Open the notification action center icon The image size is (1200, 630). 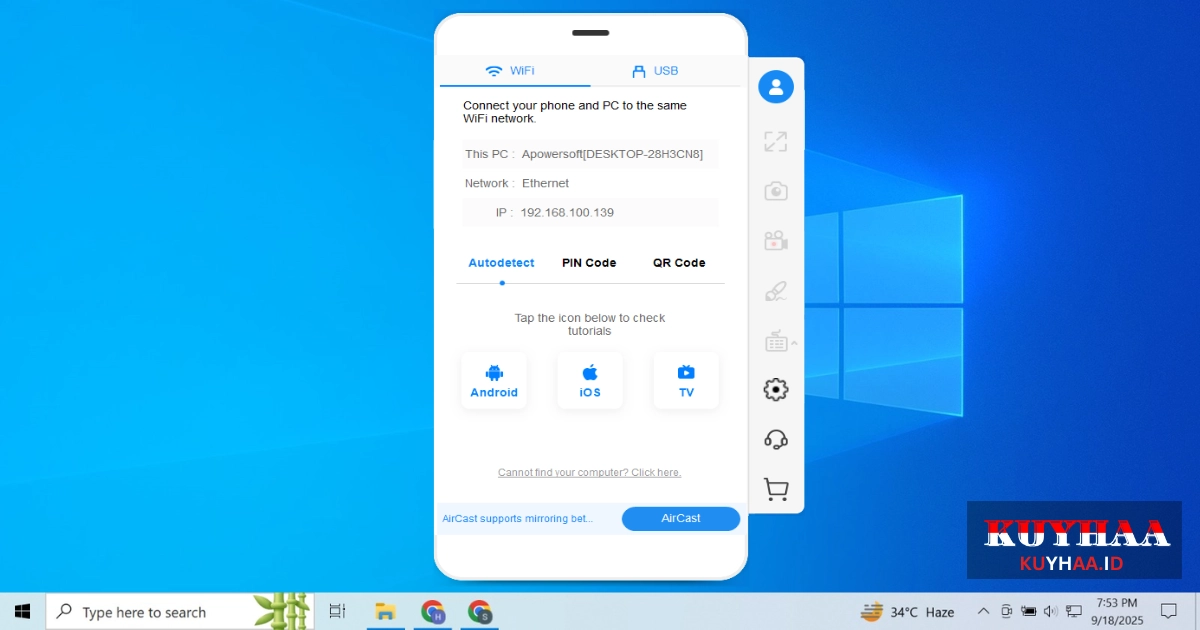(1168, 611)
